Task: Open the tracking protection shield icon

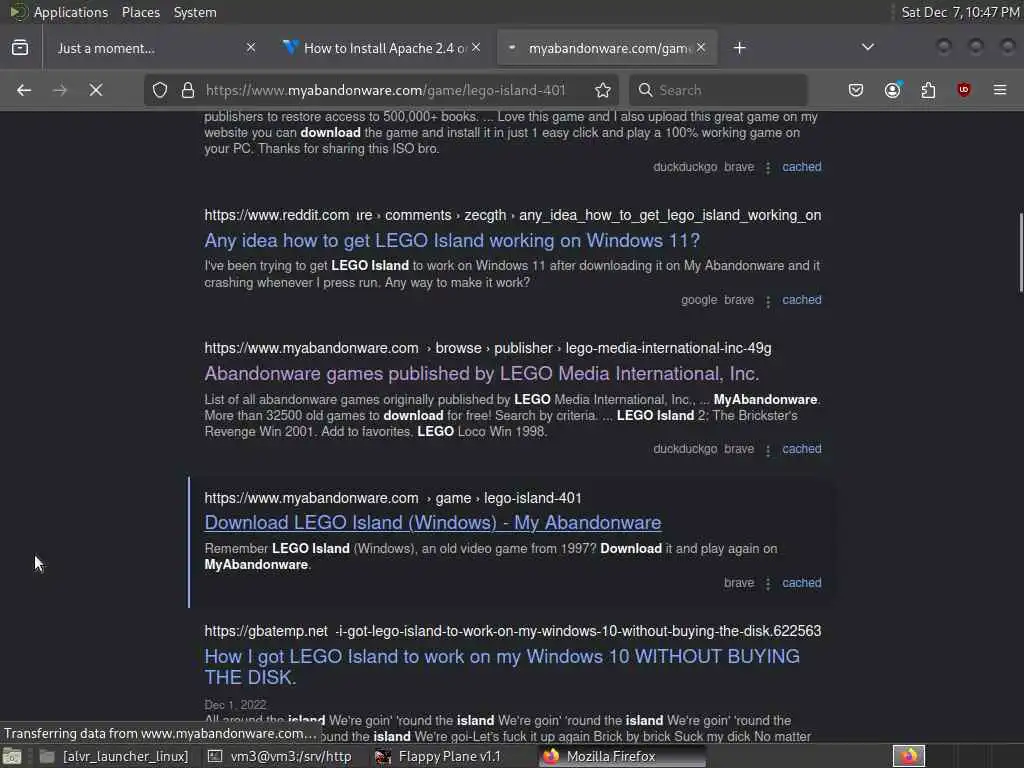Action: coord(160,90)
